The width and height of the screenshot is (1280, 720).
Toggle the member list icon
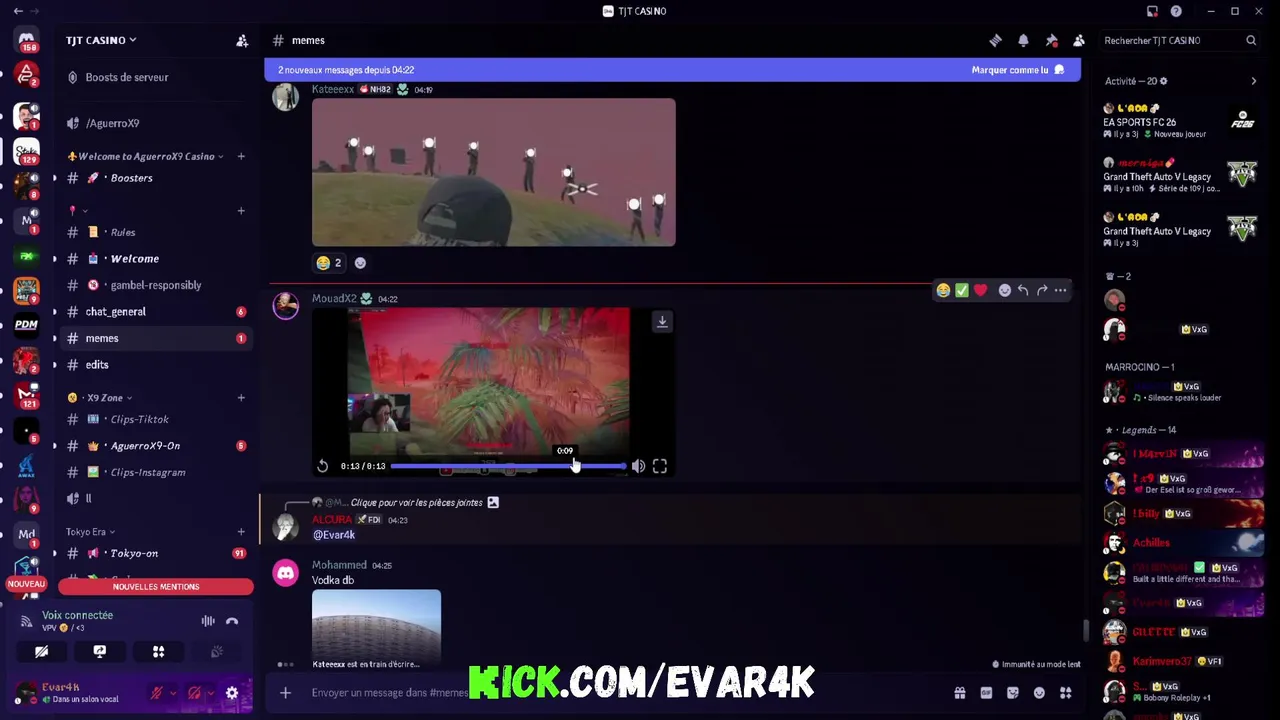coord(1079,40)
